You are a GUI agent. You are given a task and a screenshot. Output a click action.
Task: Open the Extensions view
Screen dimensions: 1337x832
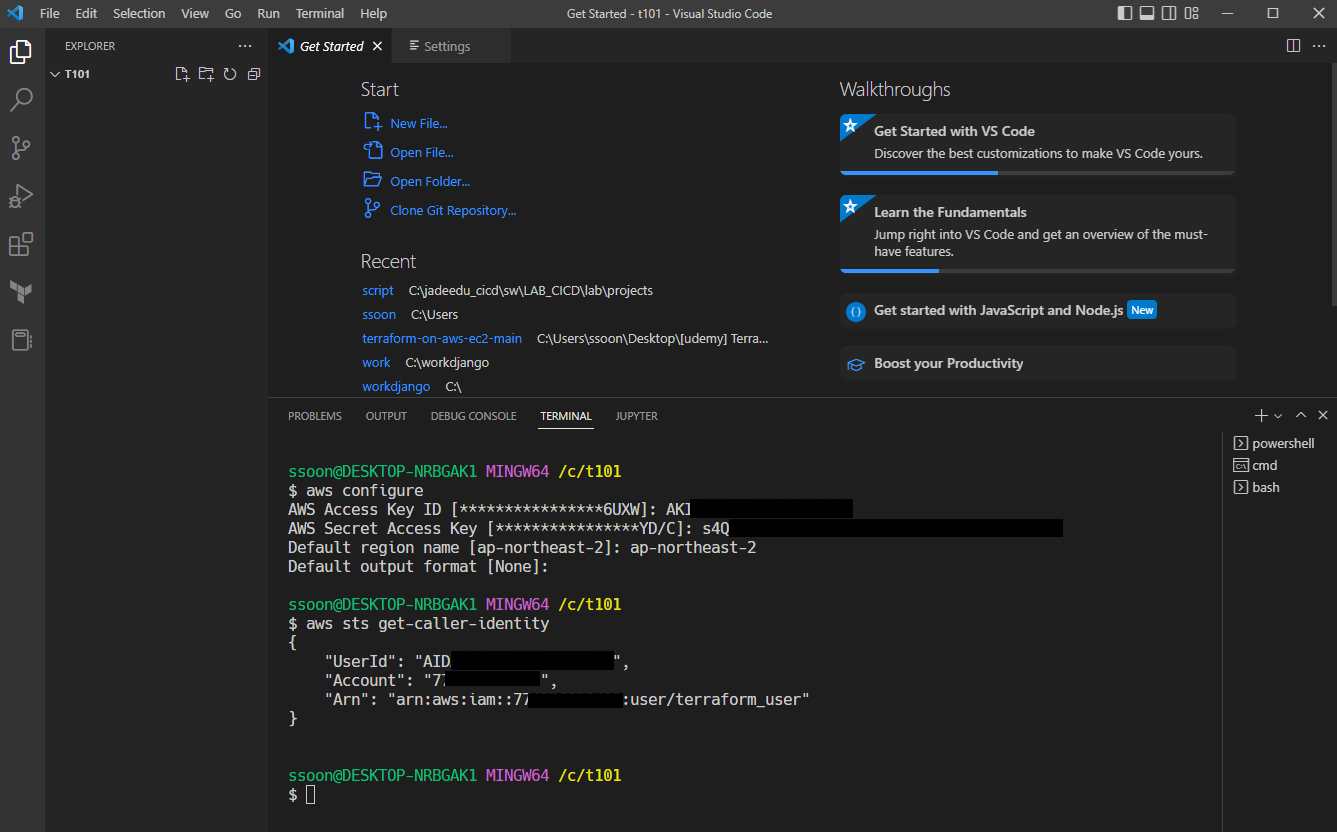(21, 244)
